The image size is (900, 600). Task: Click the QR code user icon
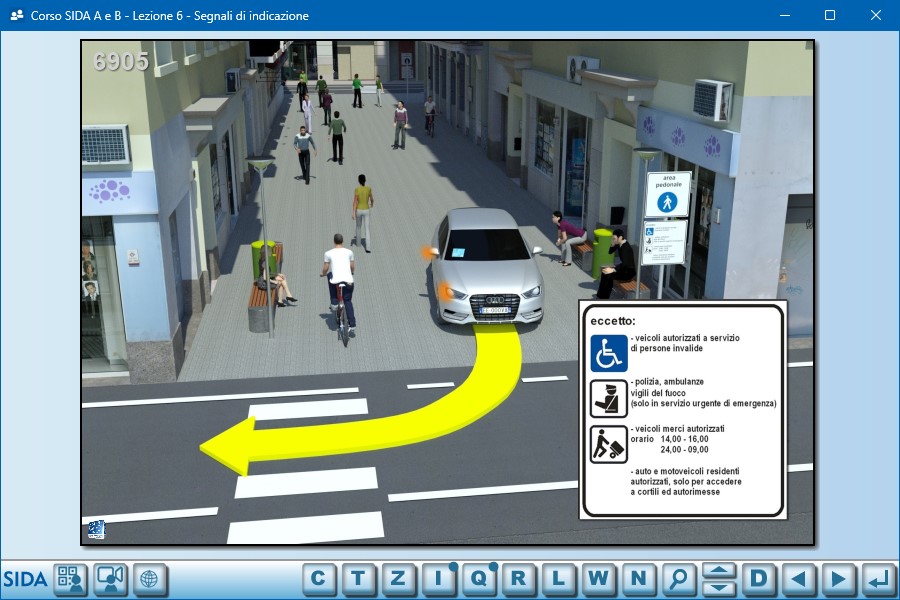click(x=70, y=579)
